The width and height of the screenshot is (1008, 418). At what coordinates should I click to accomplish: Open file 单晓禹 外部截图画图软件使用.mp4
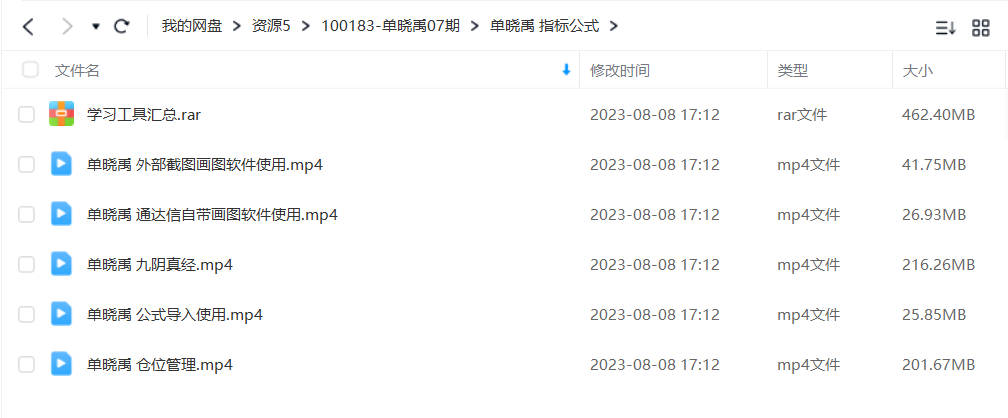[204, 165]
